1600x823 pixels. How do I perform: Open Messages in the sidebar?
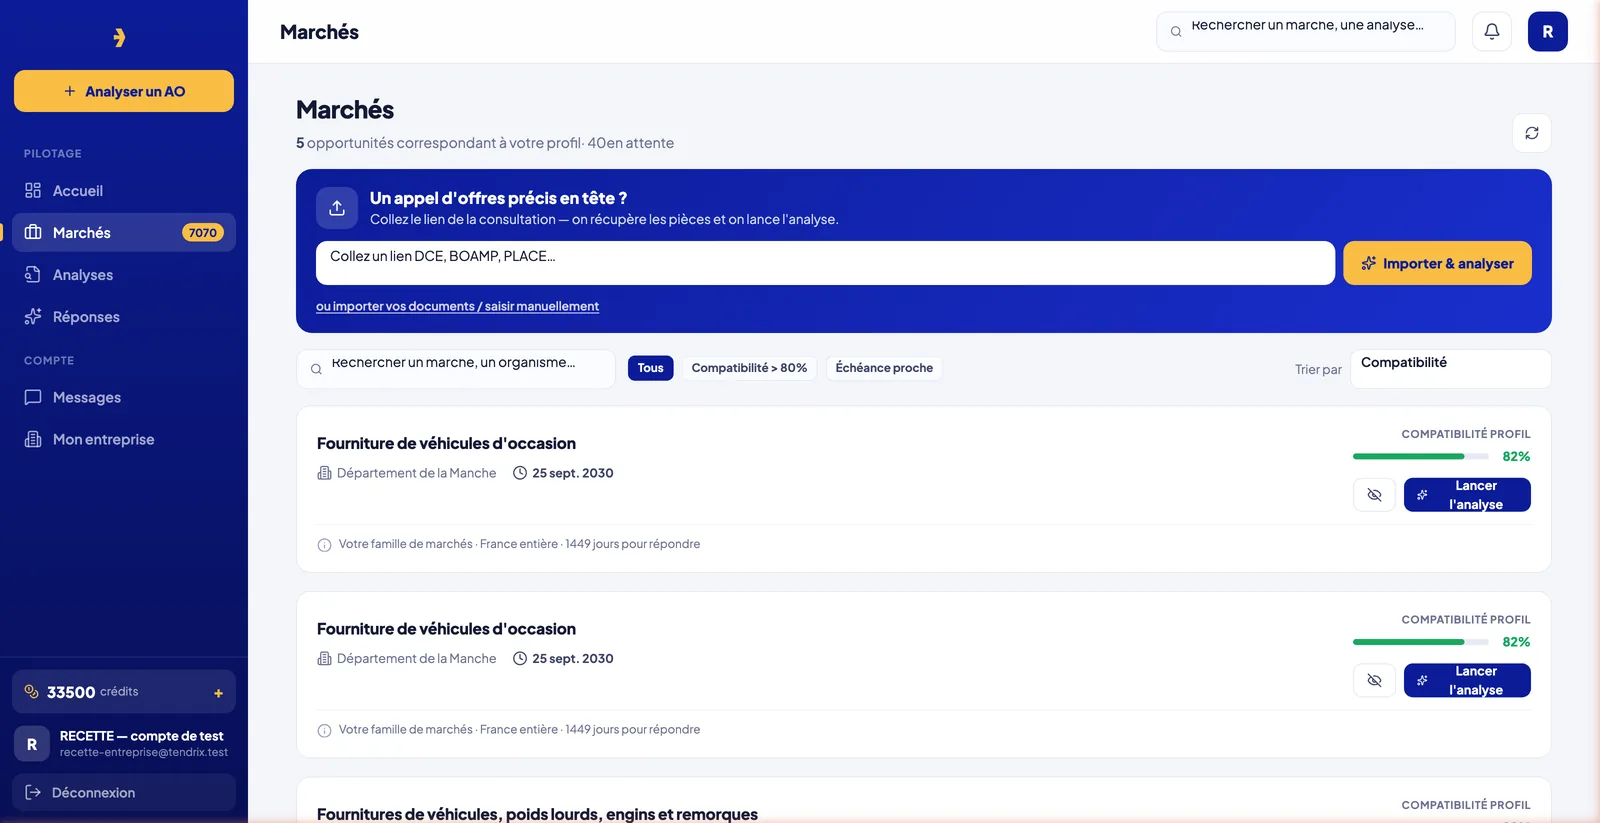click(x=124, y=397)
